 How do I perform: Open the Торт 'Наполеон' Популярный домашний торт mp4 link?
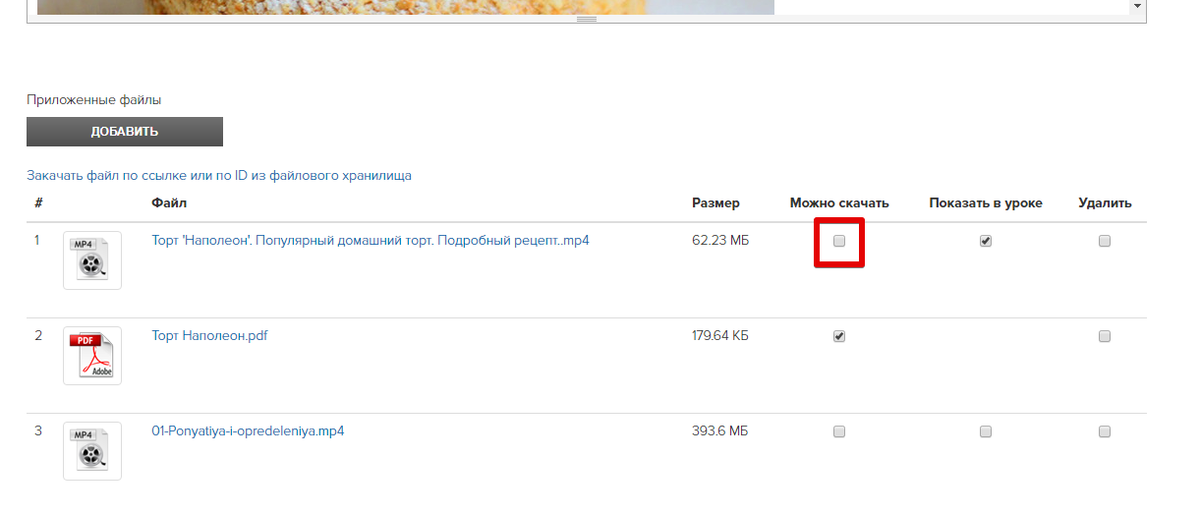click(370, 240)
